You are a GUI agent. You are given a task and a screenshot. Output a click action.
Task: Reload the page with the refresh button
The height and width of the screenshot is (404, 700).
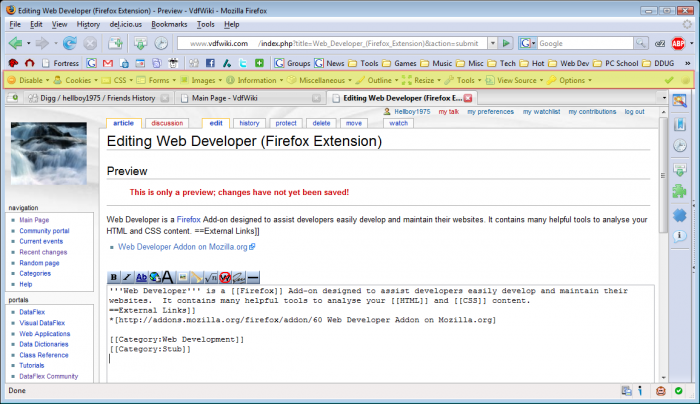(x=69, y=44)
